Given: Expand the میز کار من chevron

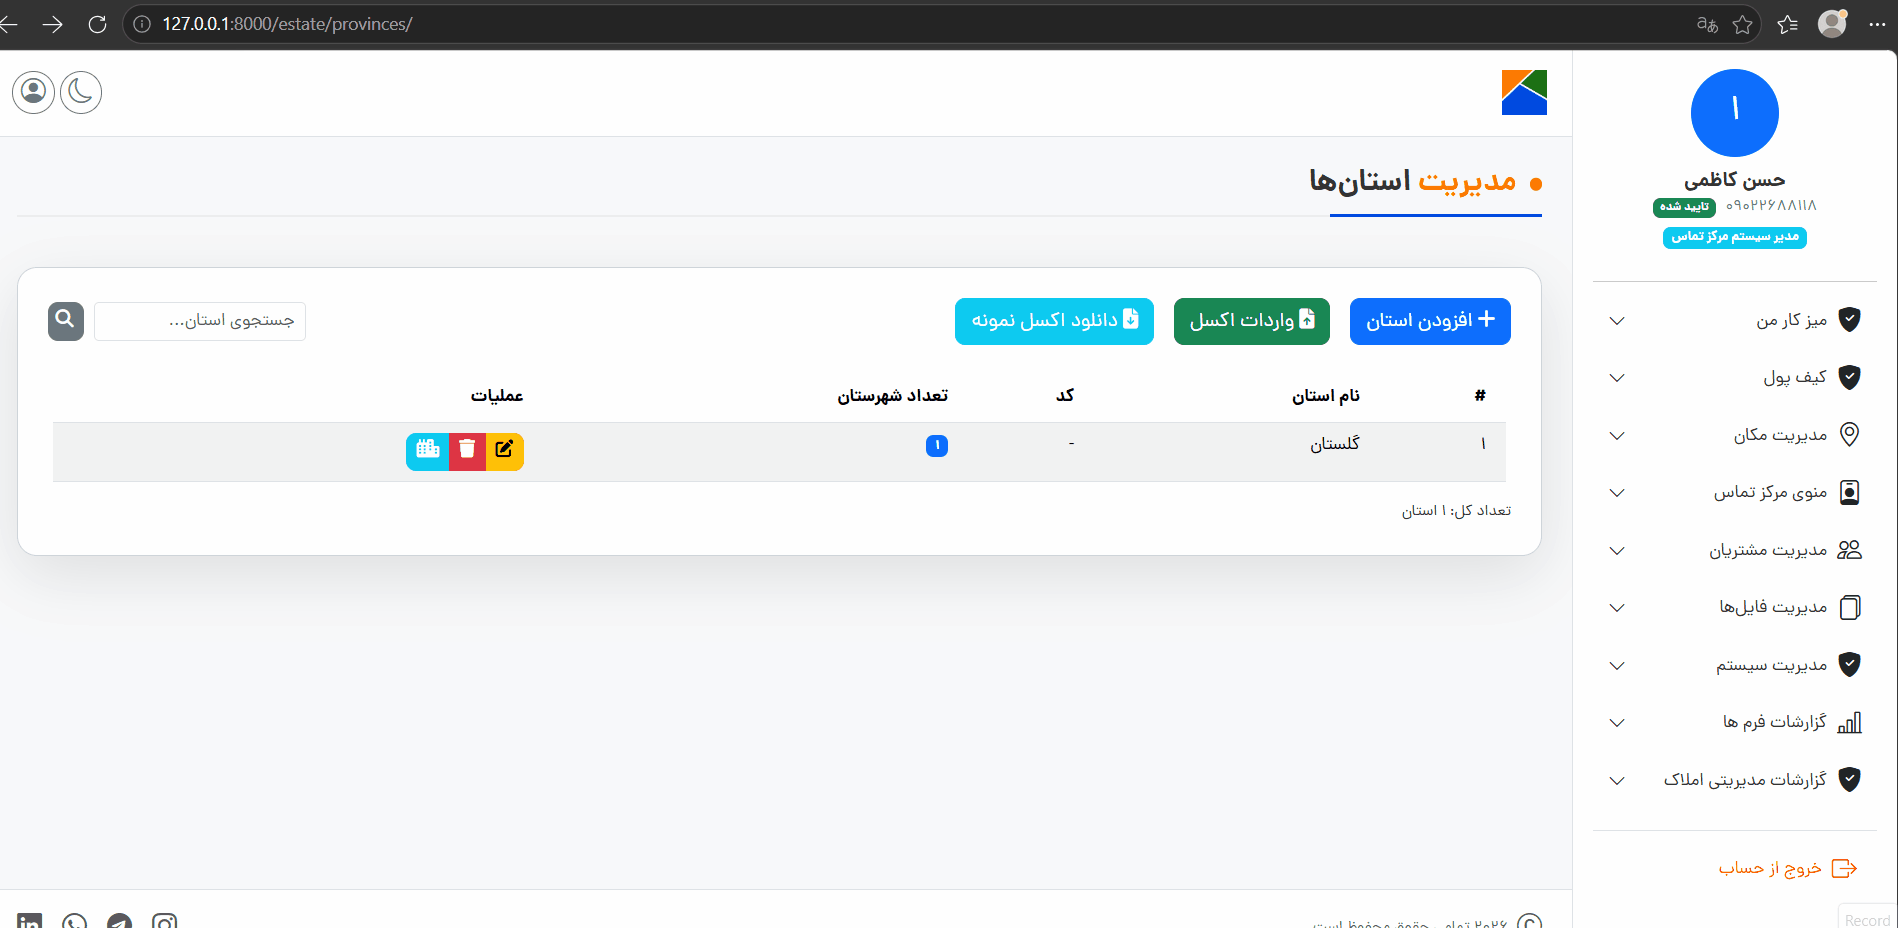Looking at the screenshot, I should [x=1617, y=321].
